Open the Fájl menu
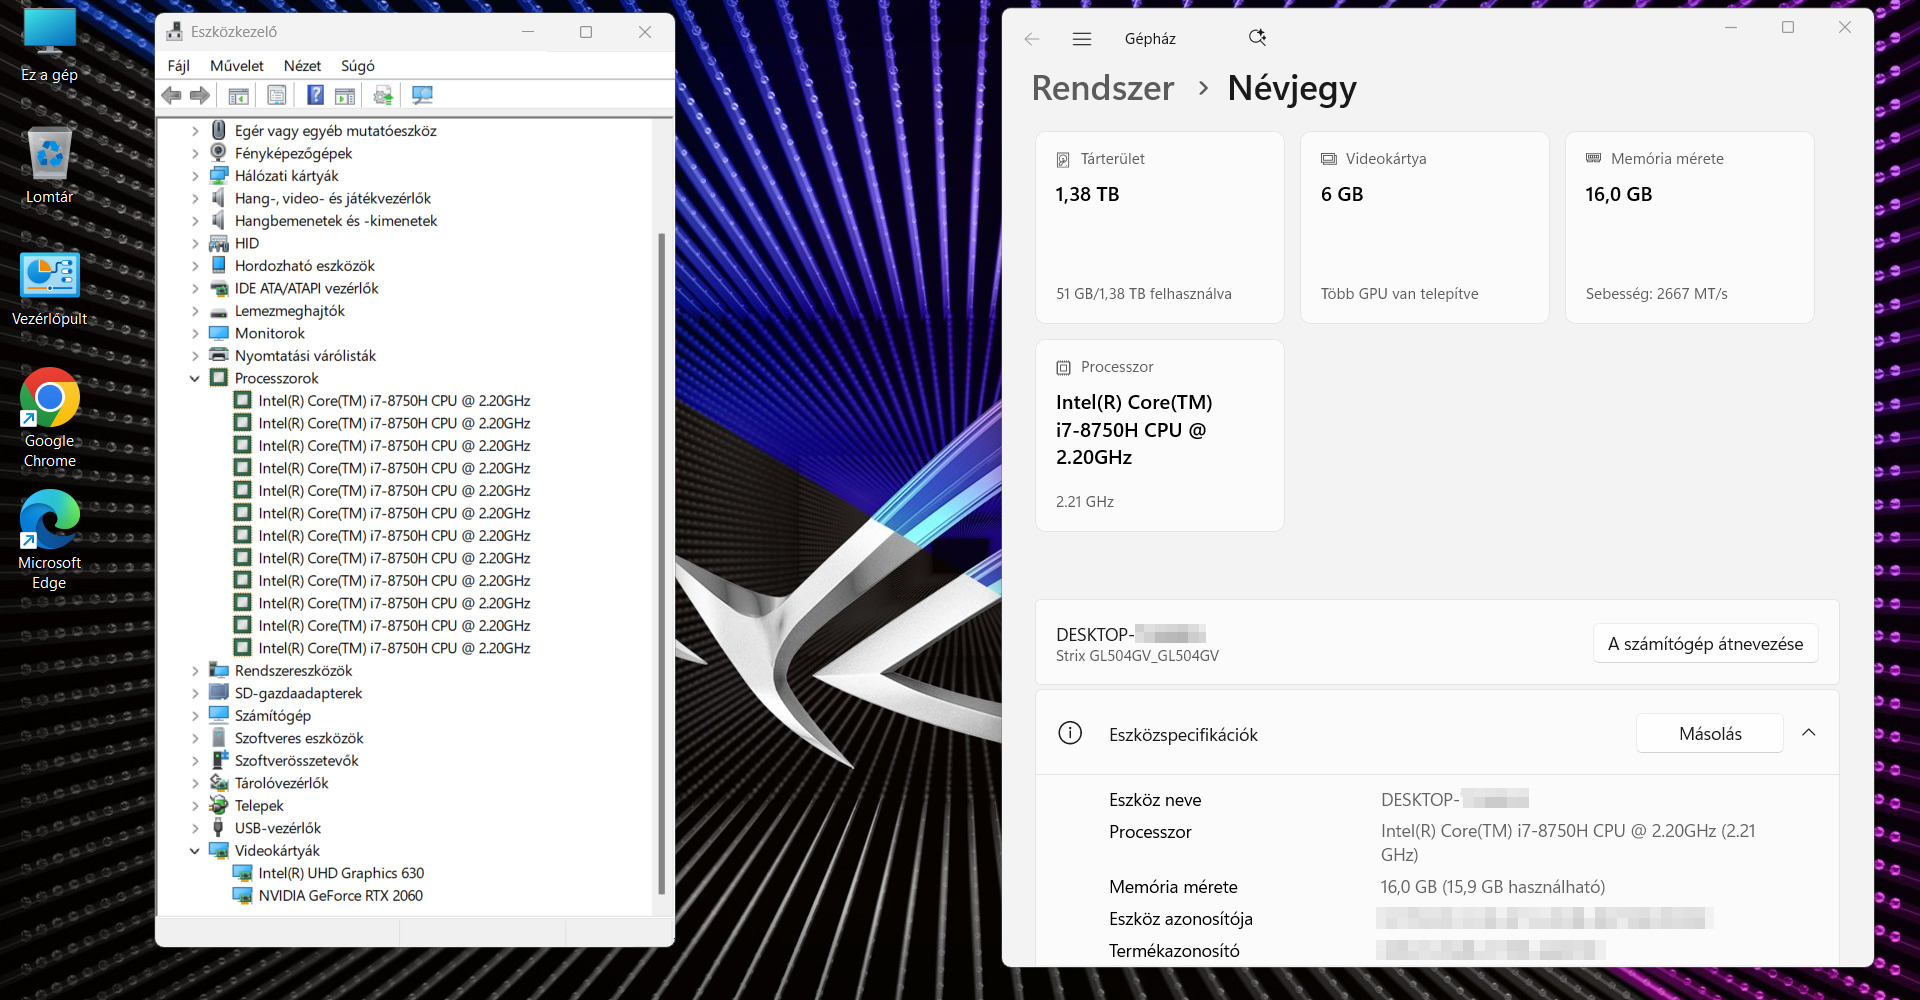The image size is (1920, 1000). (x=179, y=66)
